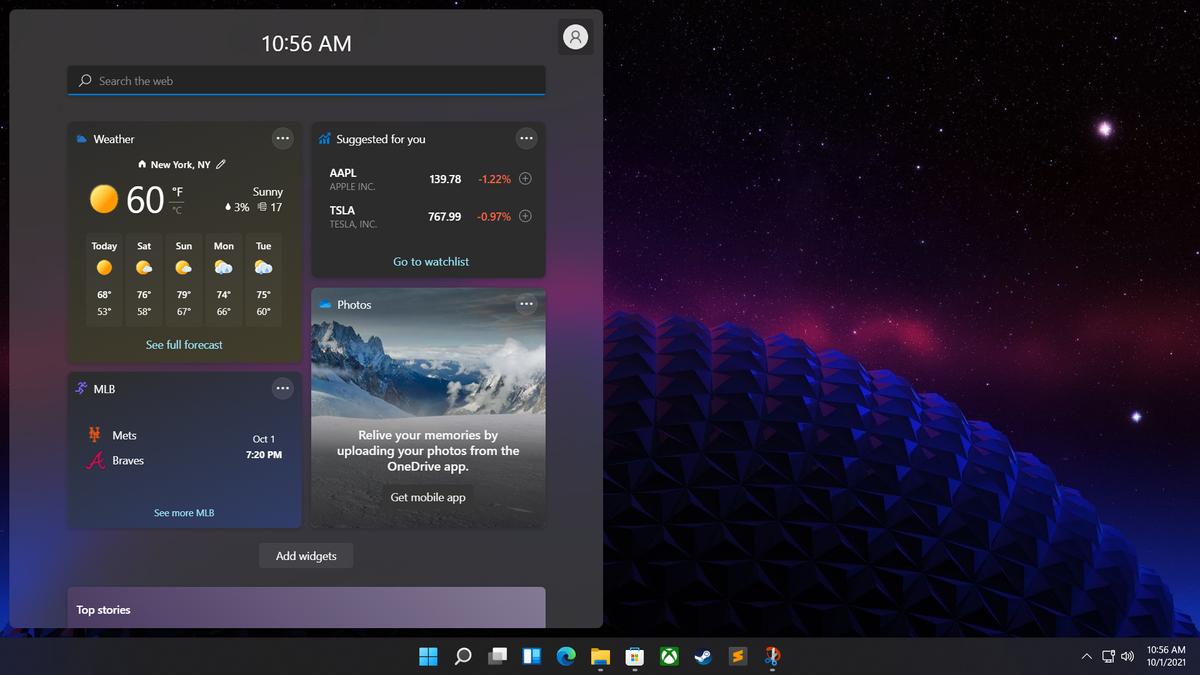
Task: Open the user profile avatar icon
Action: point(575,37)
